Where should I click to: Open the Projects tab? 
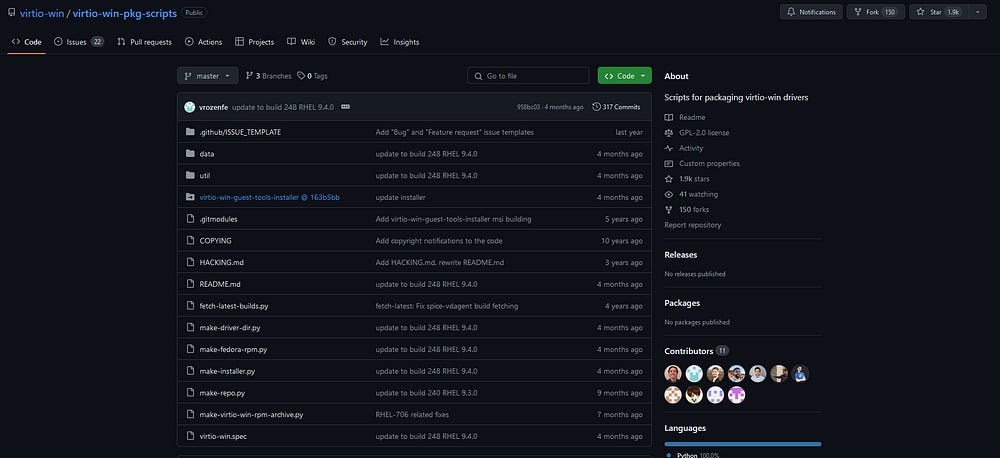254,42
